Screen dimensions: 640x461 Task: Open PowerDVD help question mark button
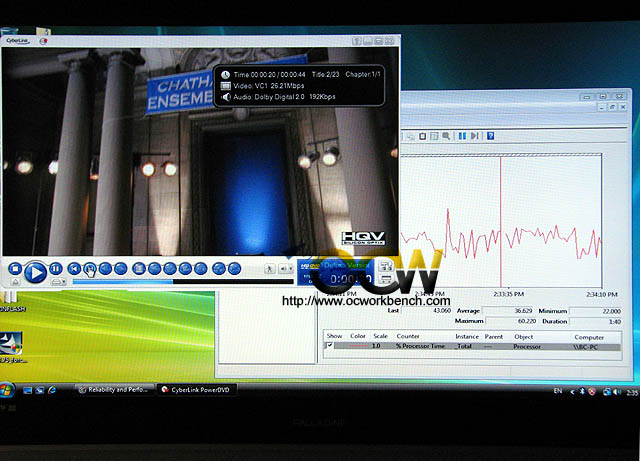(x=357, y=41)
